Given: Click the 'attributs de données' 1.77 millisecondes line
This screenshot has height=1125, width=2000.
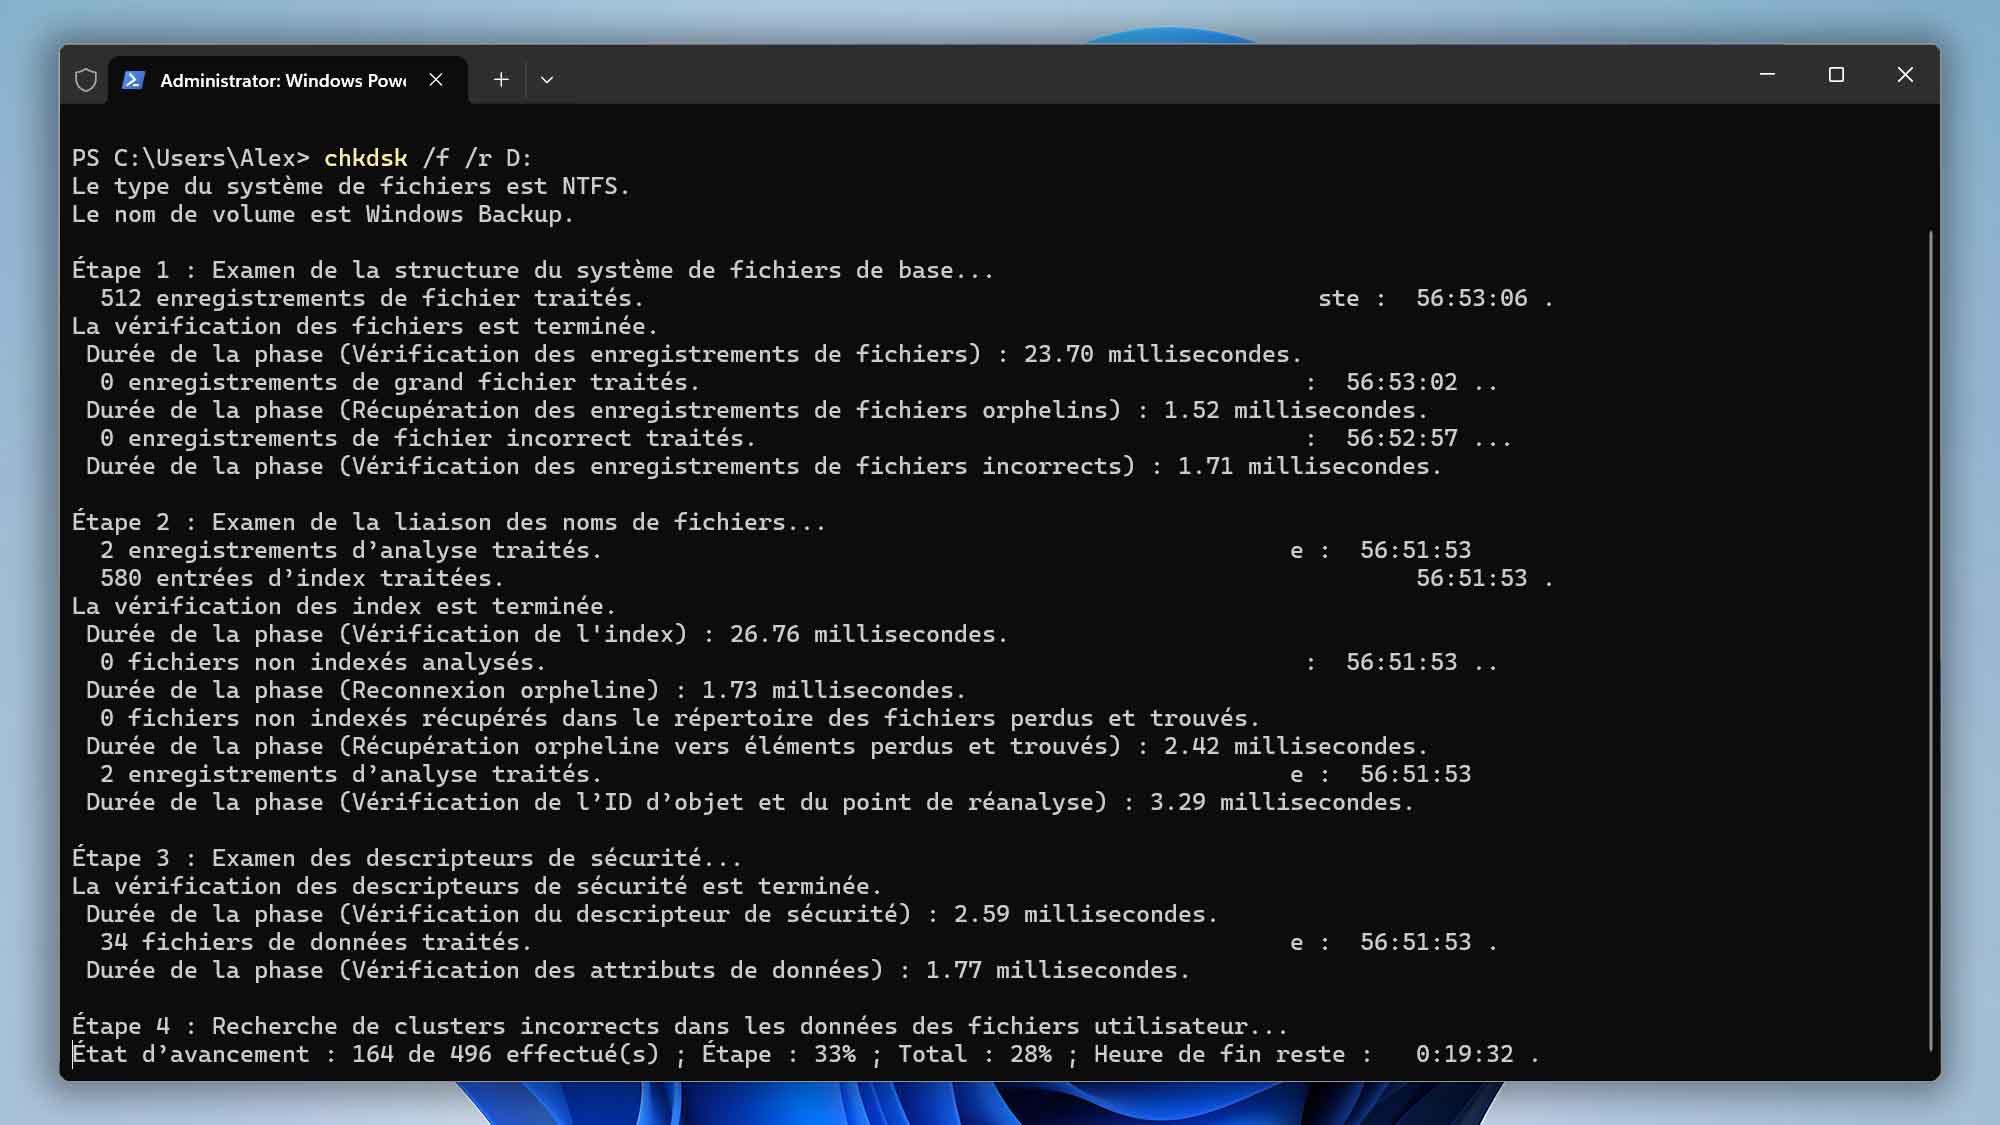Looking at the screenshot, I should 638,970.
